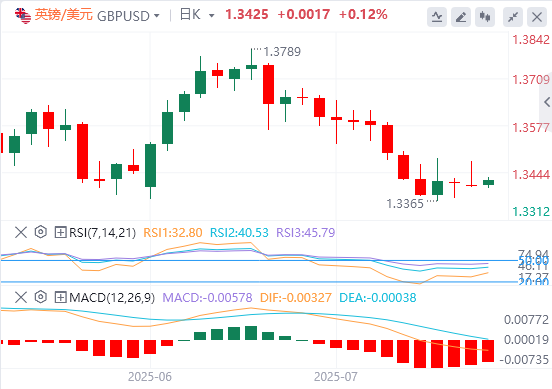The image size is (552, 389).
Task: Open the GBPUSD symbol dropdown arrow
Action: pos(157,16)
